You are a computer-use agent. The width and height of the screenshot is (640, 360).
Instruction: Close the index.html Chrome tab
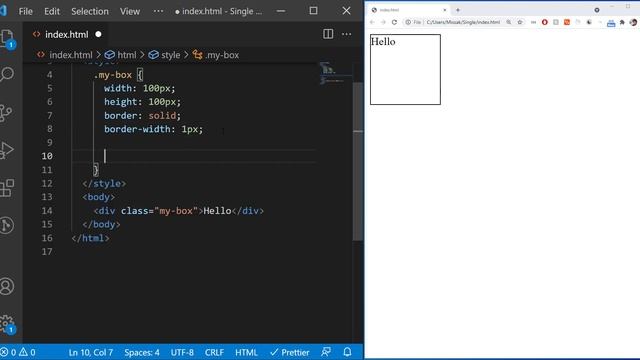[444, 10]
